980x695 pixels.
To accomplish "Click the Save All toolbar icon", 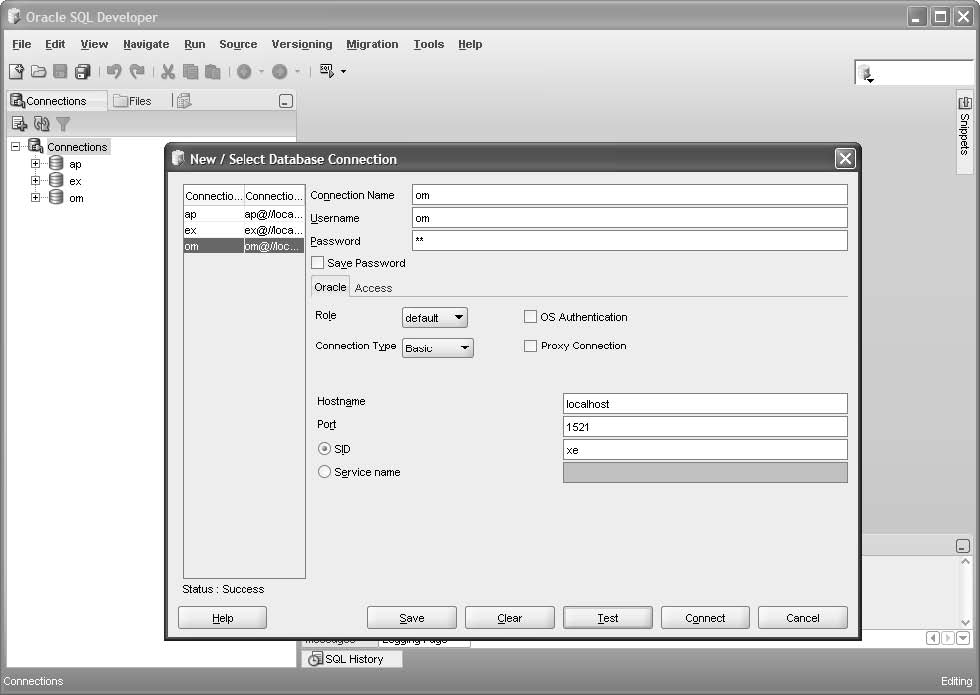I will [x=82, y=71].
